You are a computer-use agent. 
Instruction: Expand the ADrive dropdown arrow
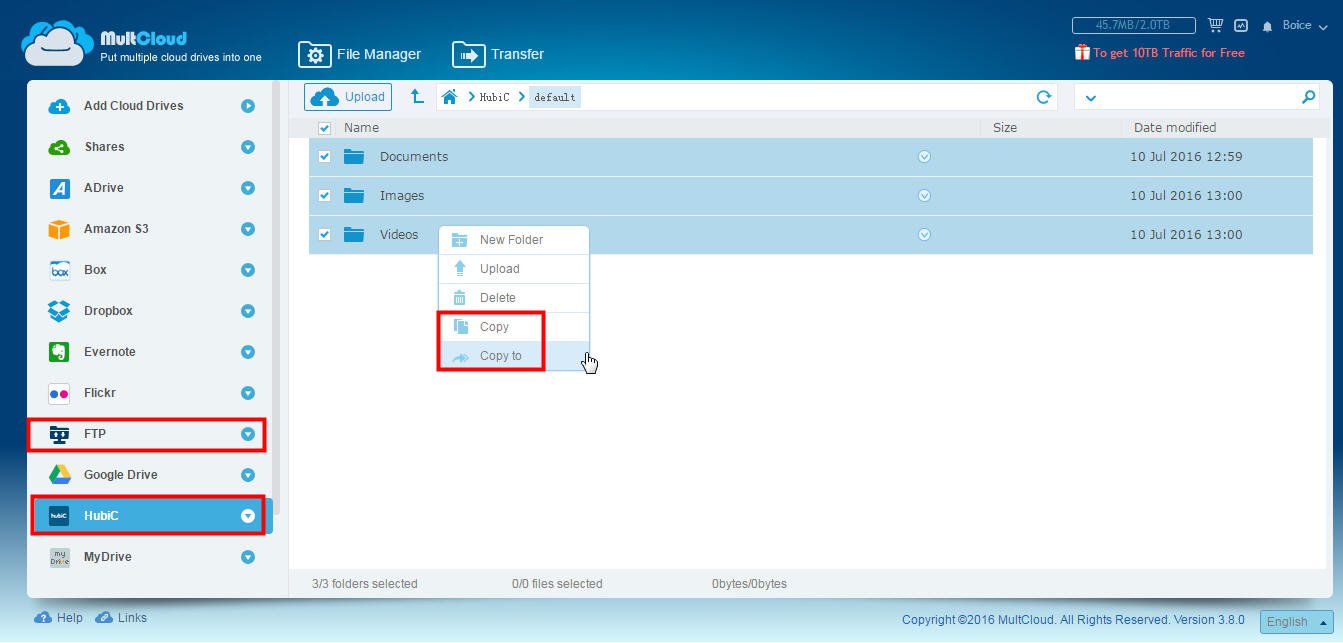pyautogui.click(x=247, y=188)
